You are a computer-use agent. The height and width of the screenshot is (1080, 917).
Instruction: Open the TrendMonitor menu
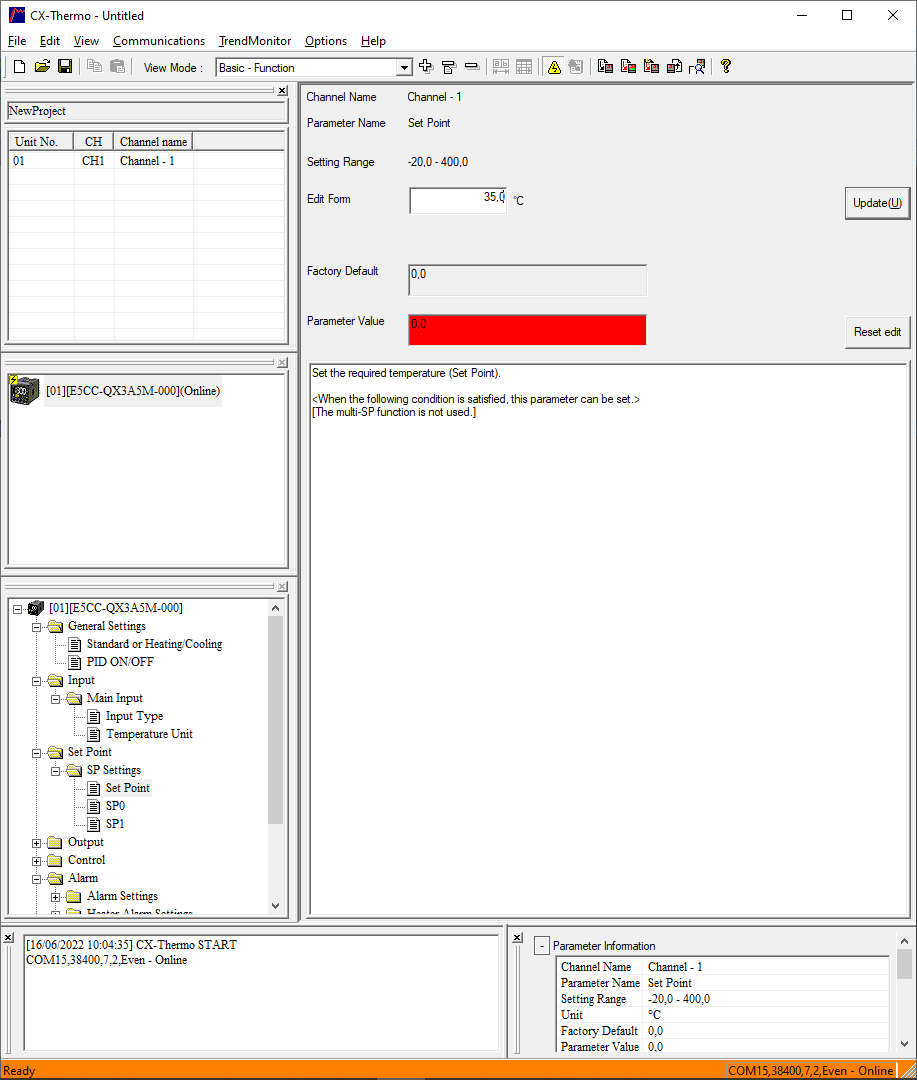click(254, 41)
